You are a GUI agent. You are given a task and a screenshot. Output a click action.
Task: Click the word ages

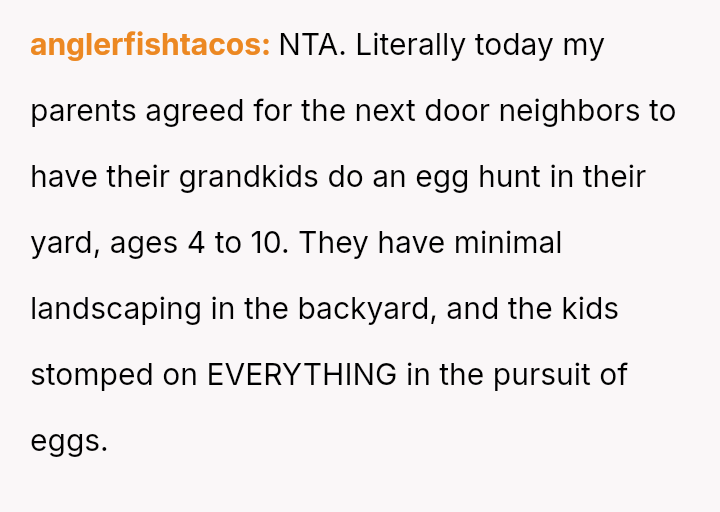click(142, 243)
